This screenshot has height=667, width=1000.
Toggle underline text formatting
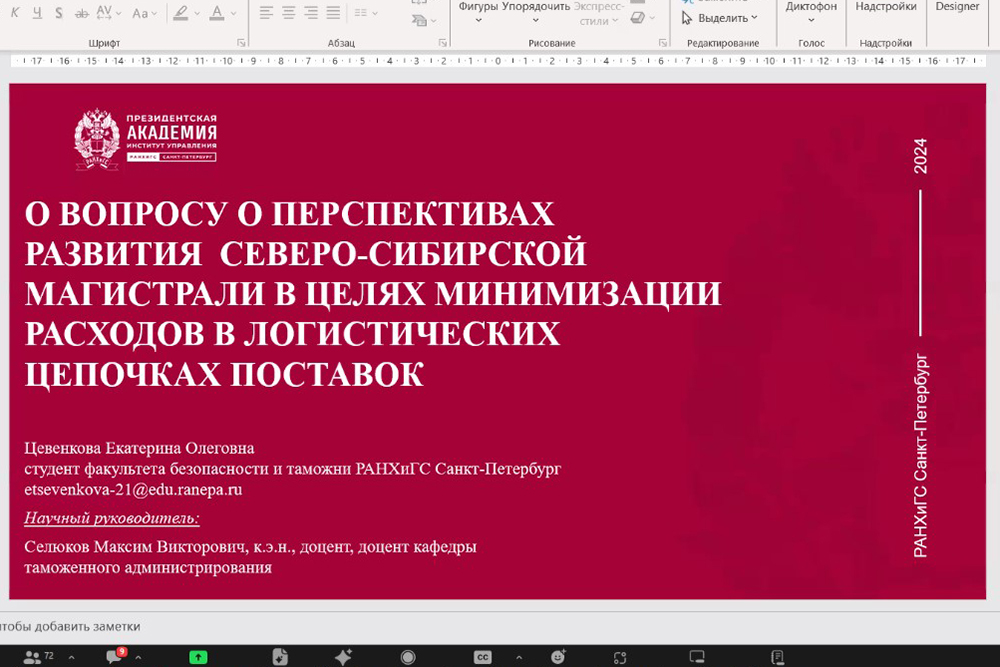point(37,13)
